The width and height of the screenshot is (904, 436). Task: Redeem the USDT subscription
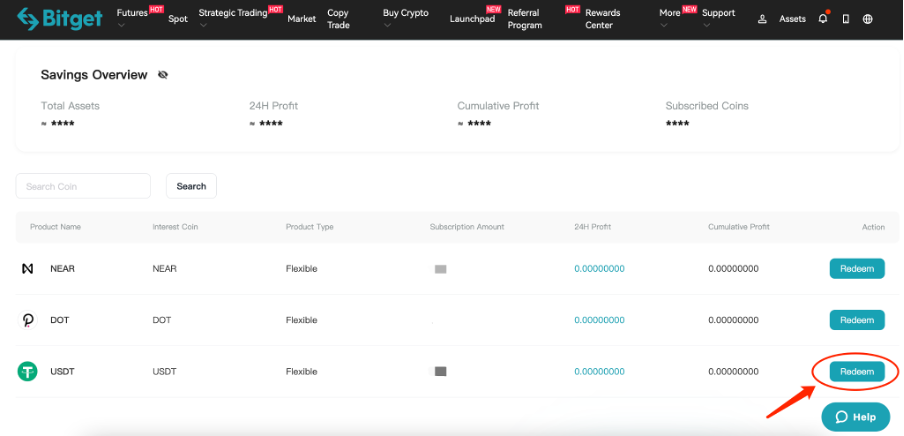857,371
